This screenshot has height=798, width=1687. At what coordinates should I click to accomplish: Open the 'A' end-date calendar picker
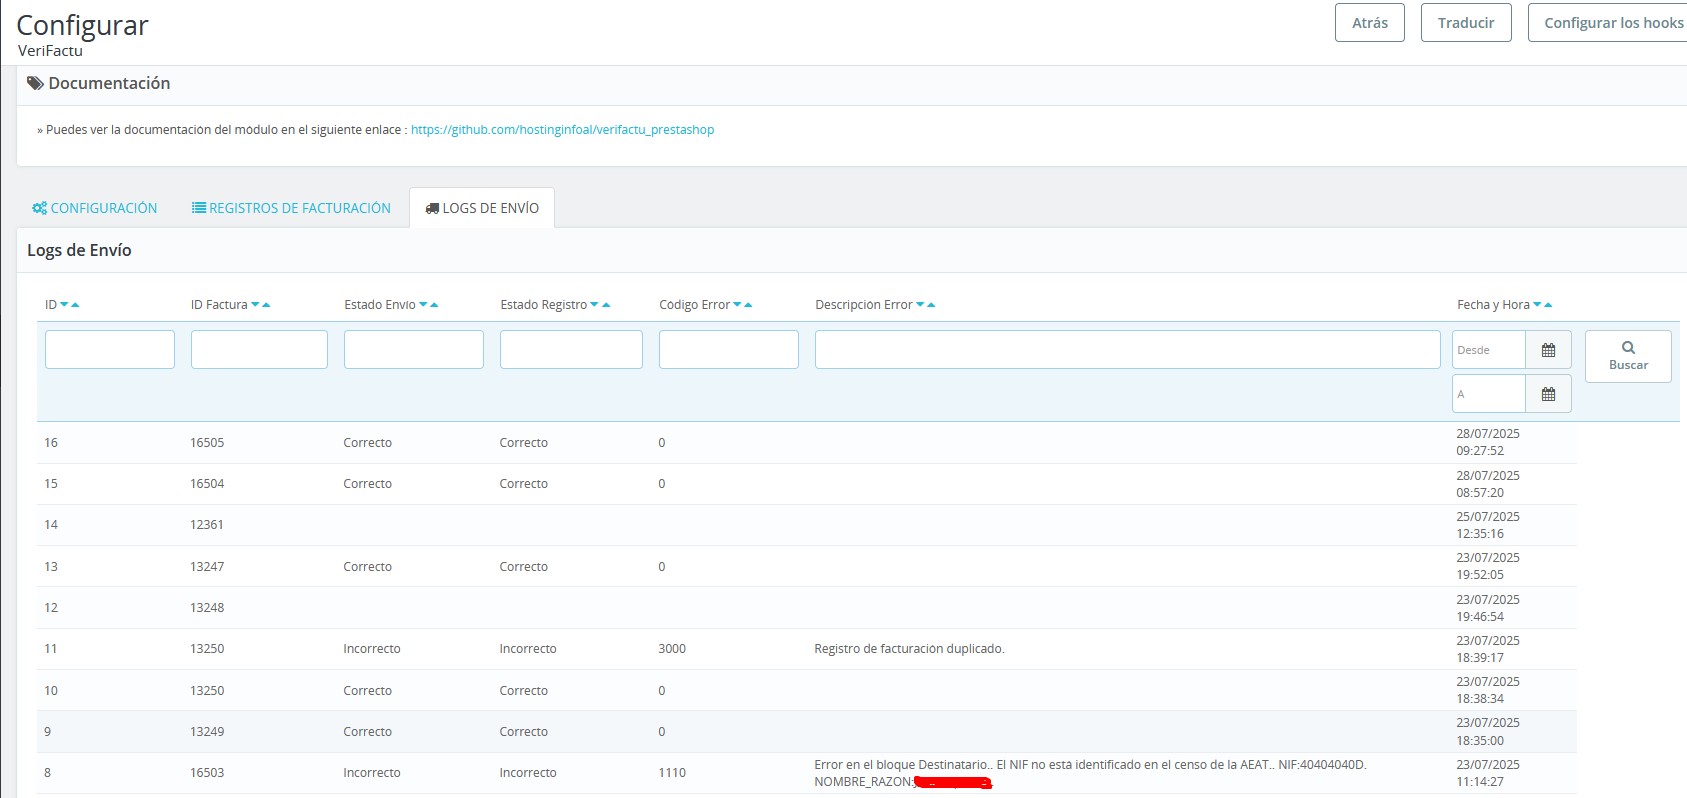point(1548,394)
